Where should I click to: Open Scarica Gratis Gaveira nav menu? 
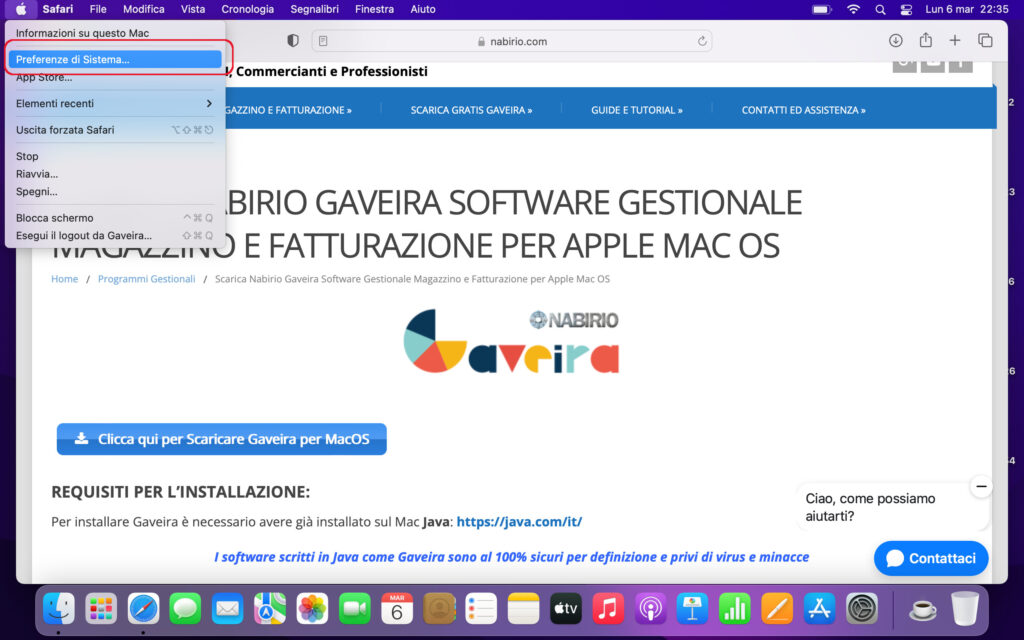471,110
